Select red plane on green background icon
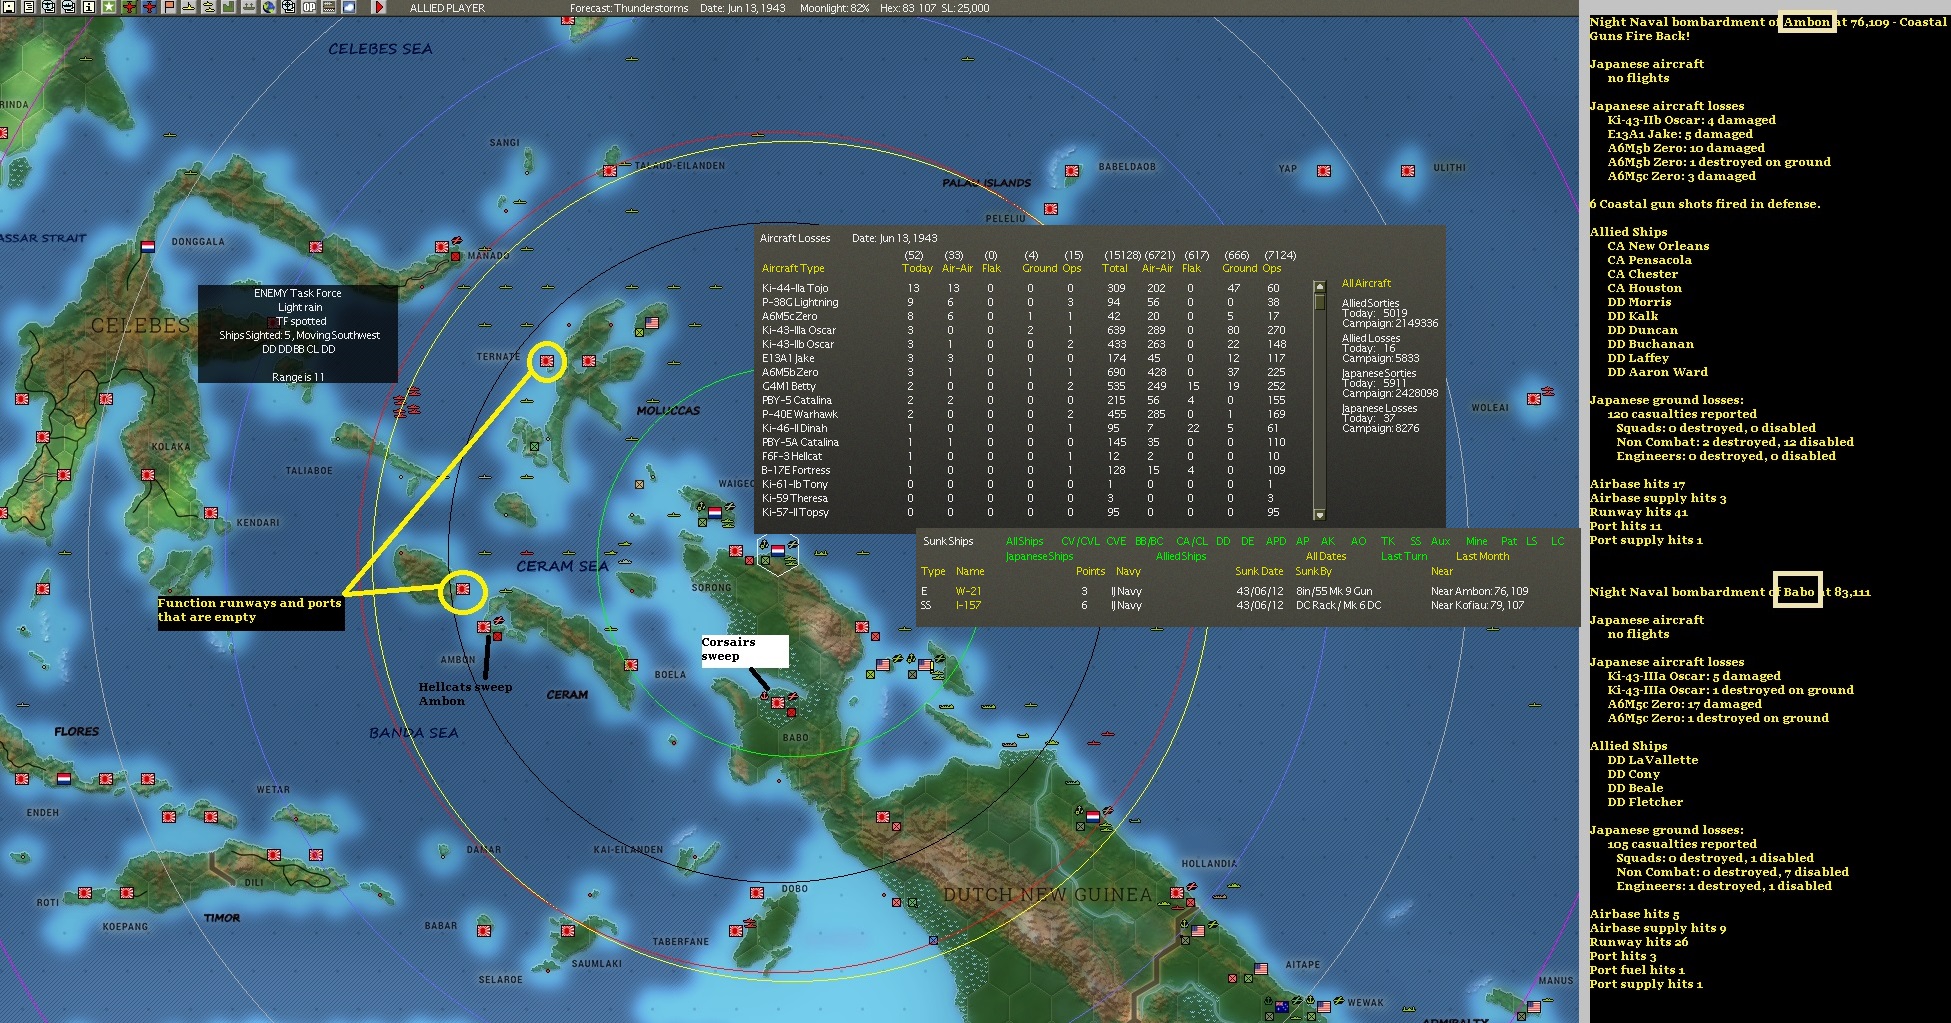The image size is (1951, 1023). pyautogui.click(x=129, y=7)
